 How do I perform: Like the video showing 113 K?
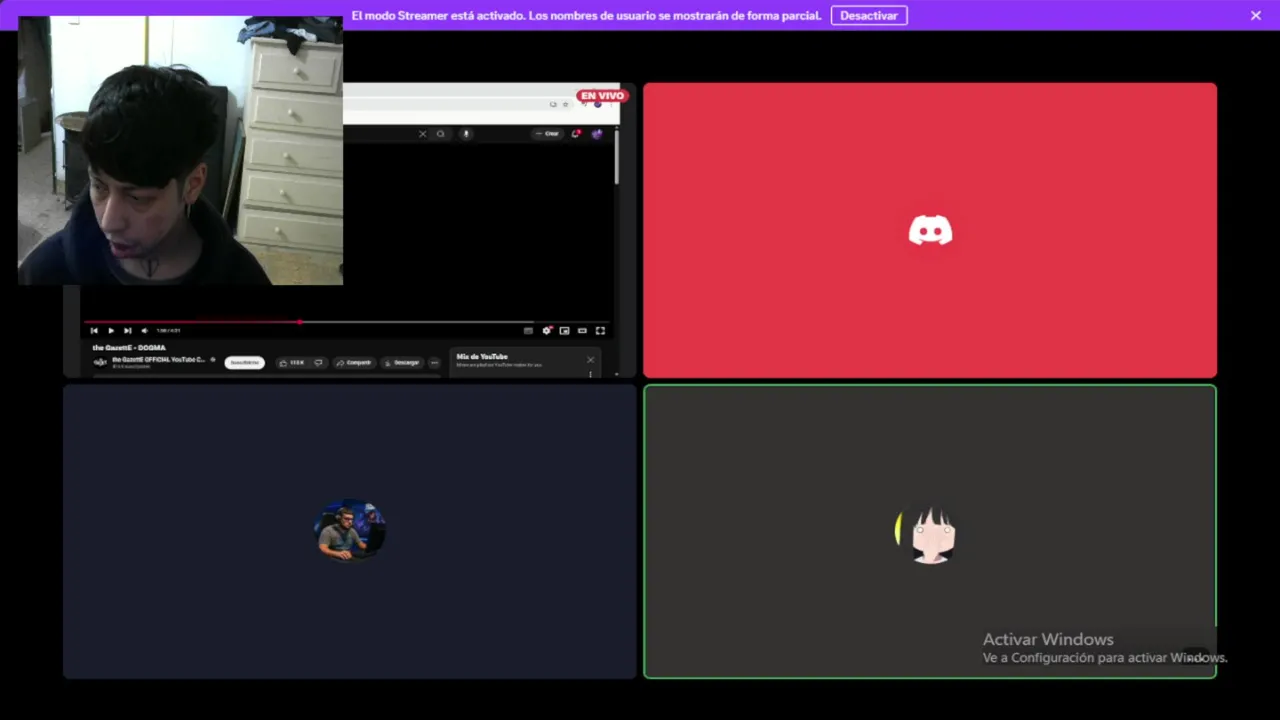pyautogui.click(x=291, y=362)
